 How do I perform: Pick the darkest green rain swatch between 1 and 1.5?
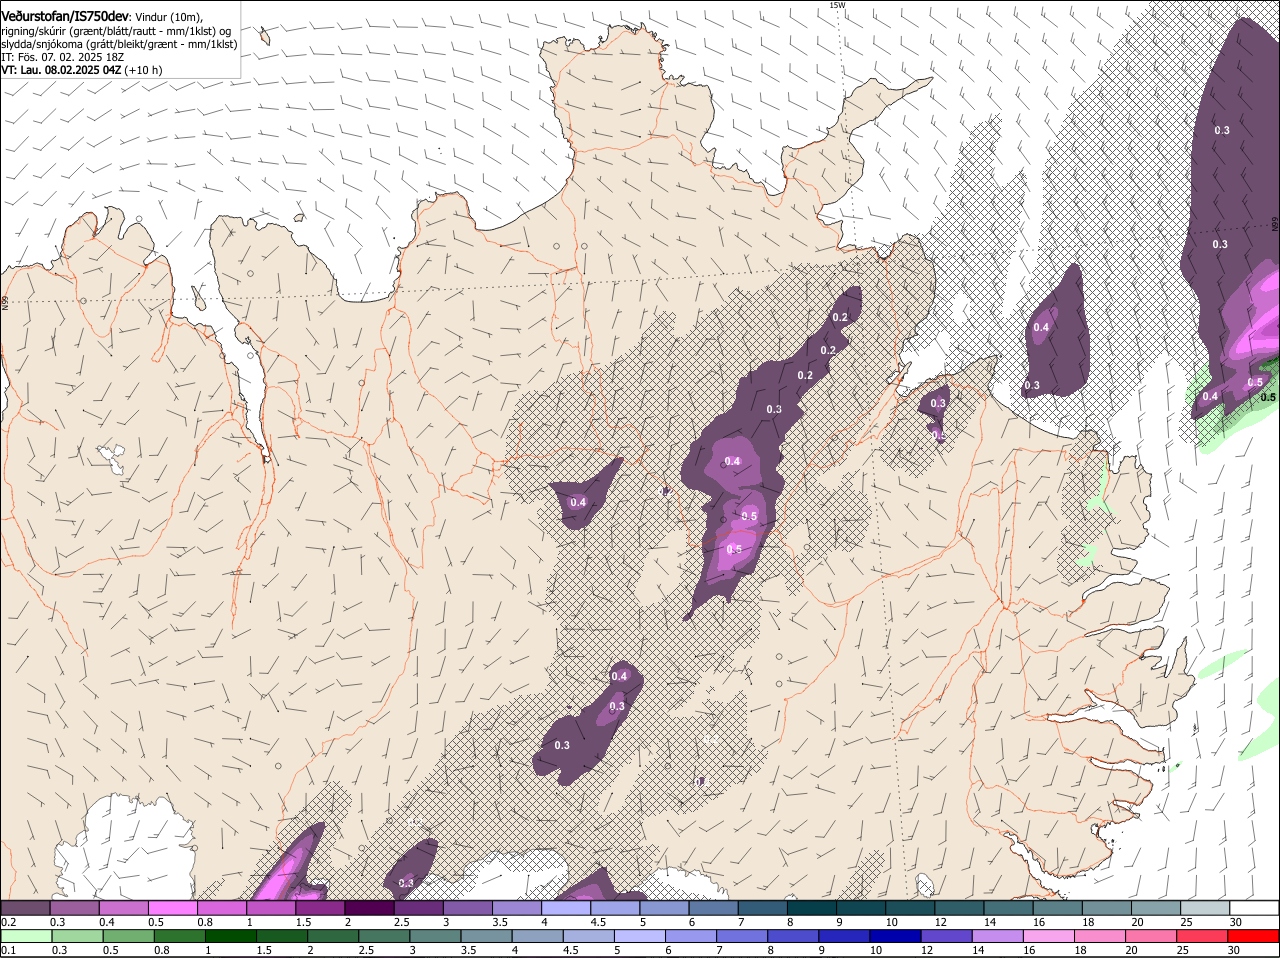(x=230, y=936)
